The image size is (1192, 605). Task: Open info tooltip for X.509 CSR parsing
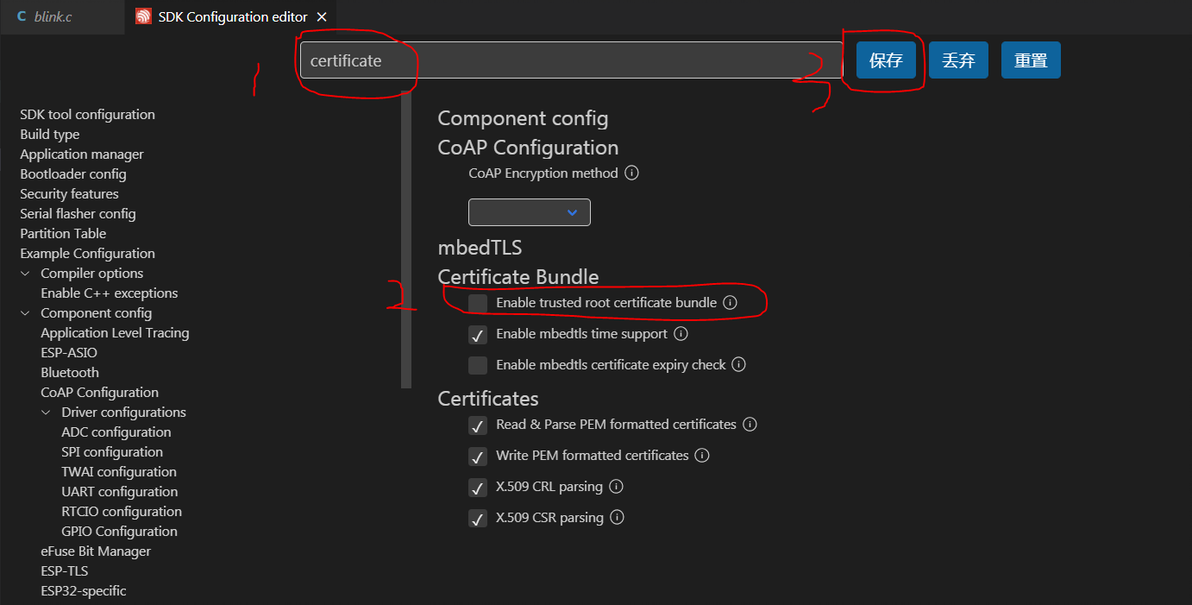[617, 518]
